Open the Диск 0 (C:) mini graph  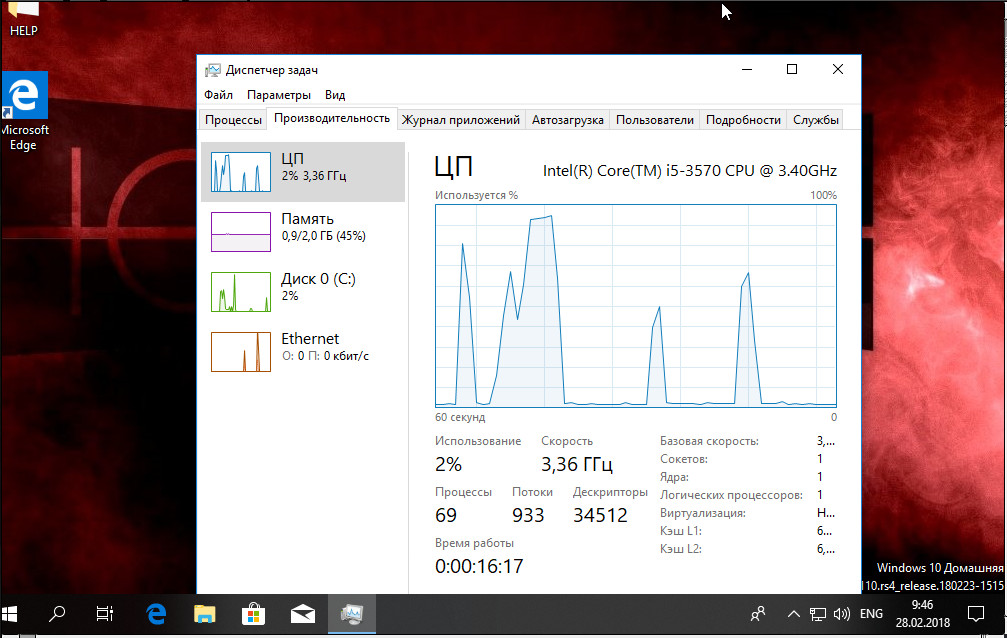pos(241,292)
